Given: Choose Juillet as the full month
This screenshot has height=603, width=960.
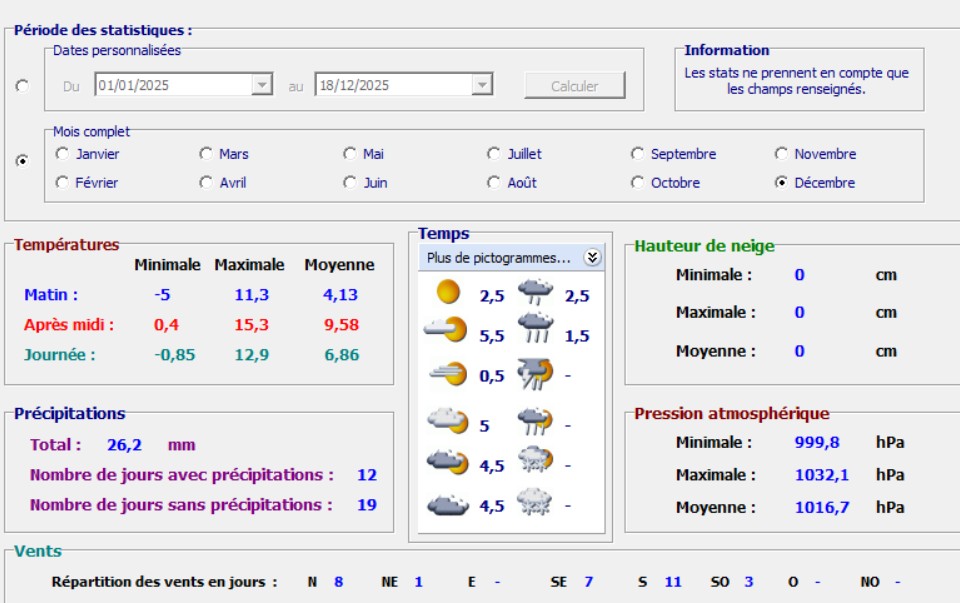Looking at the screenshot, I should pos(494,154).
